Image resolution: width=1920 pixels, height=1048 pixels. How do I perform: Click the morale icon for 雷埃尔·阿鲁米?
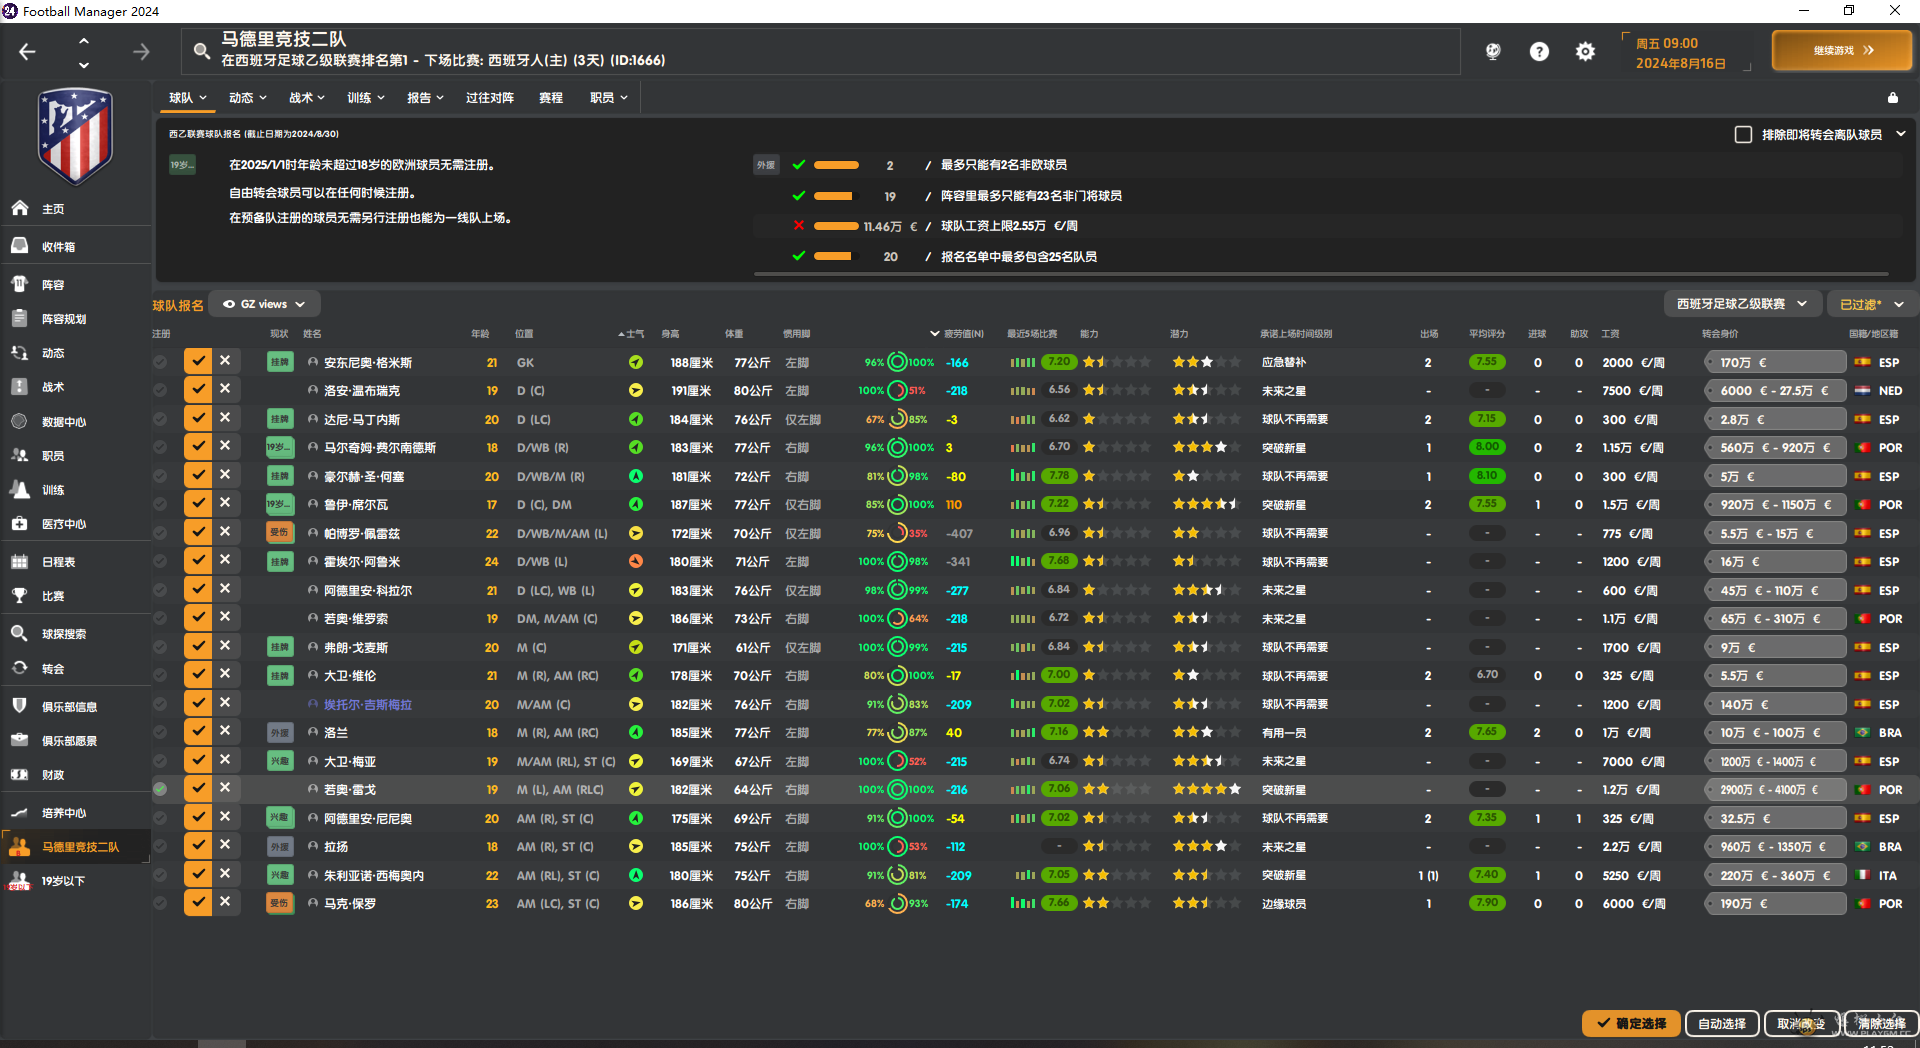pos(635,561)
